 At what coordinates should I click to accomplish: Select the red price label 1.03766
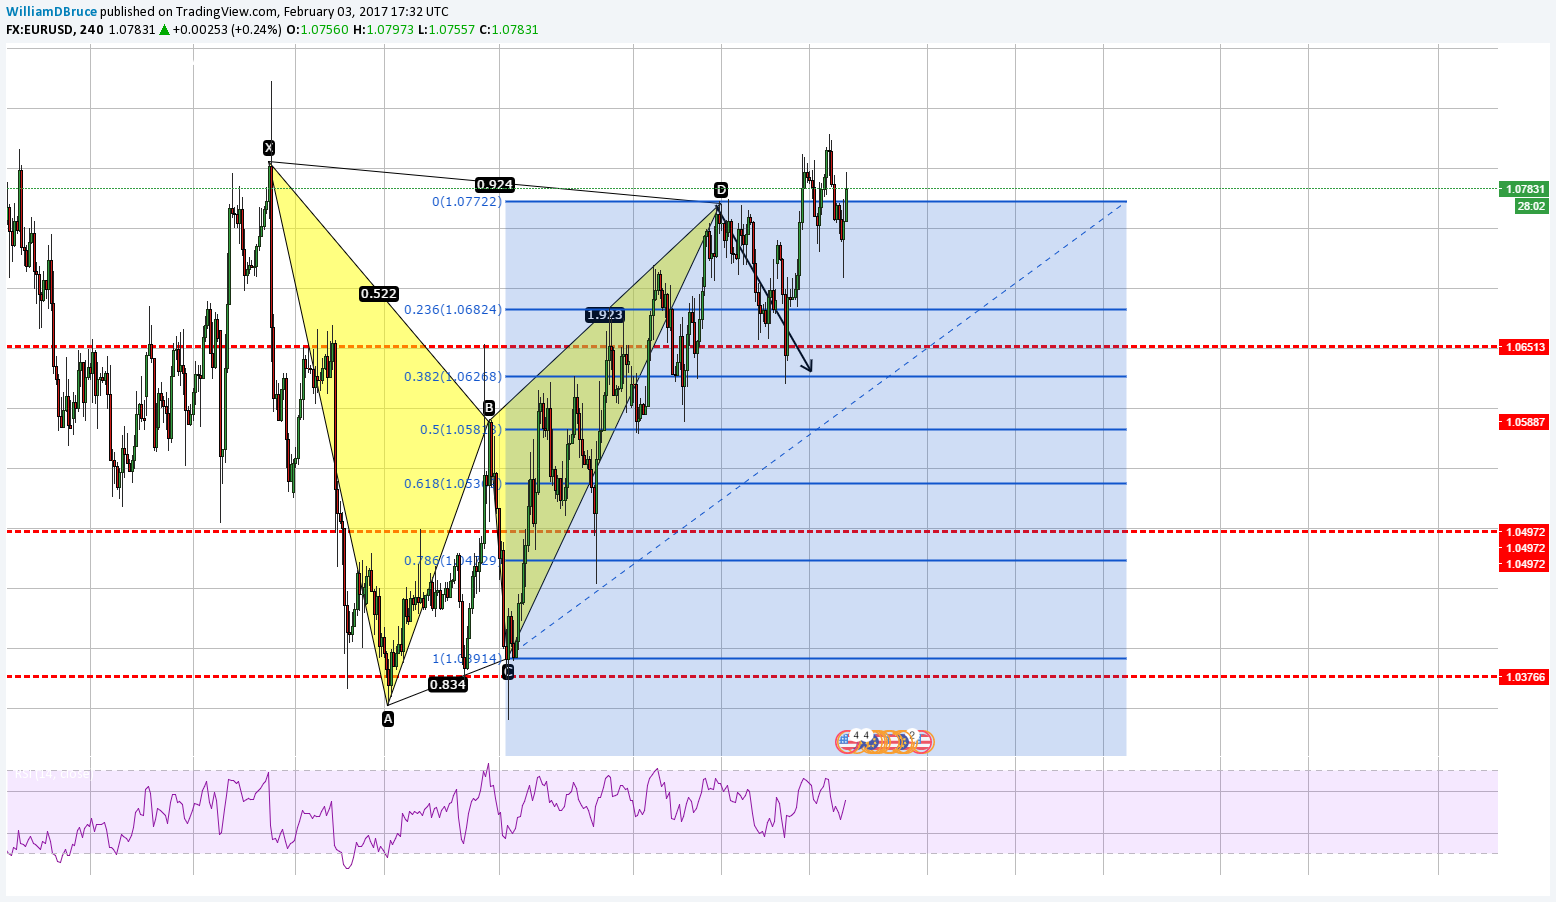[x=1524, y=677]
